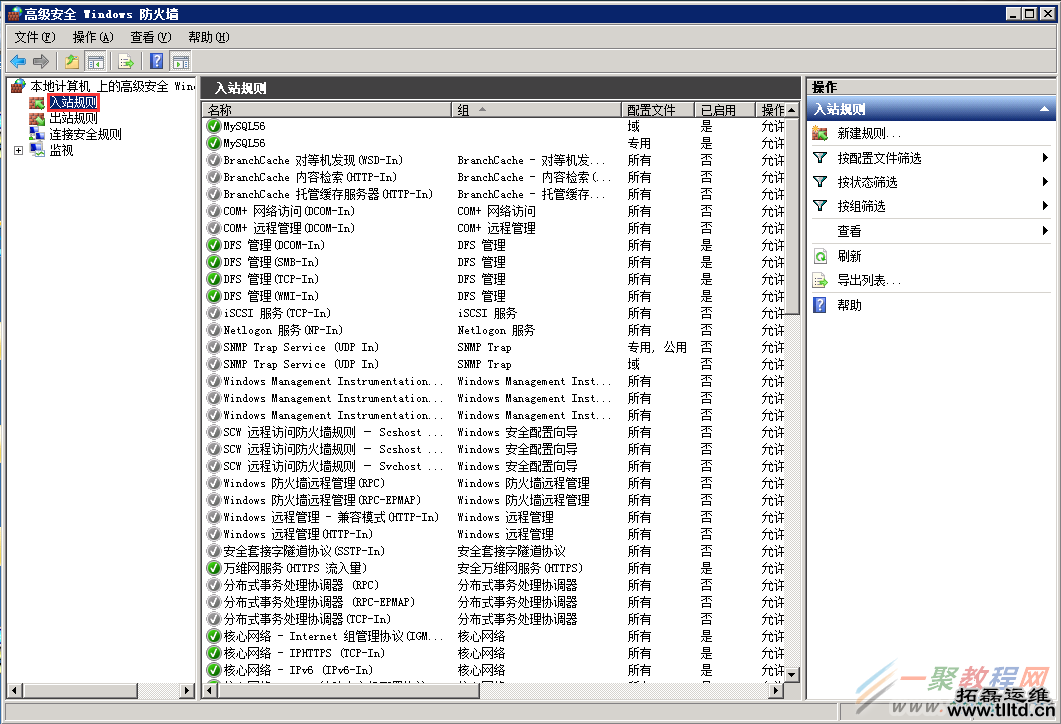
Task: Open the 查看(V) menu
Action: click(151, 37)
